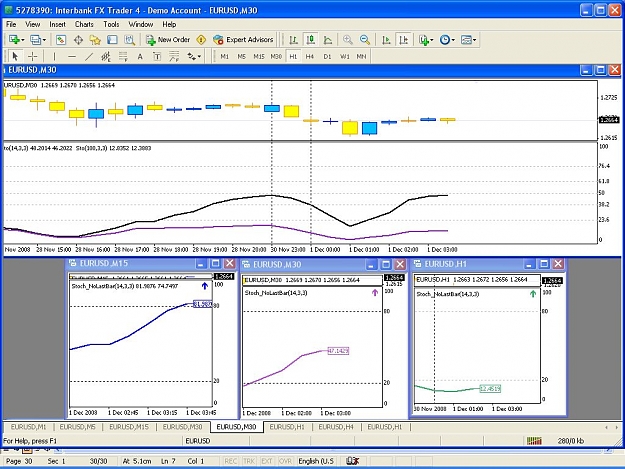The width and height of the screenshot is (625, 469).
Task: Select the Crosshair tool
Action: [33, 57]
